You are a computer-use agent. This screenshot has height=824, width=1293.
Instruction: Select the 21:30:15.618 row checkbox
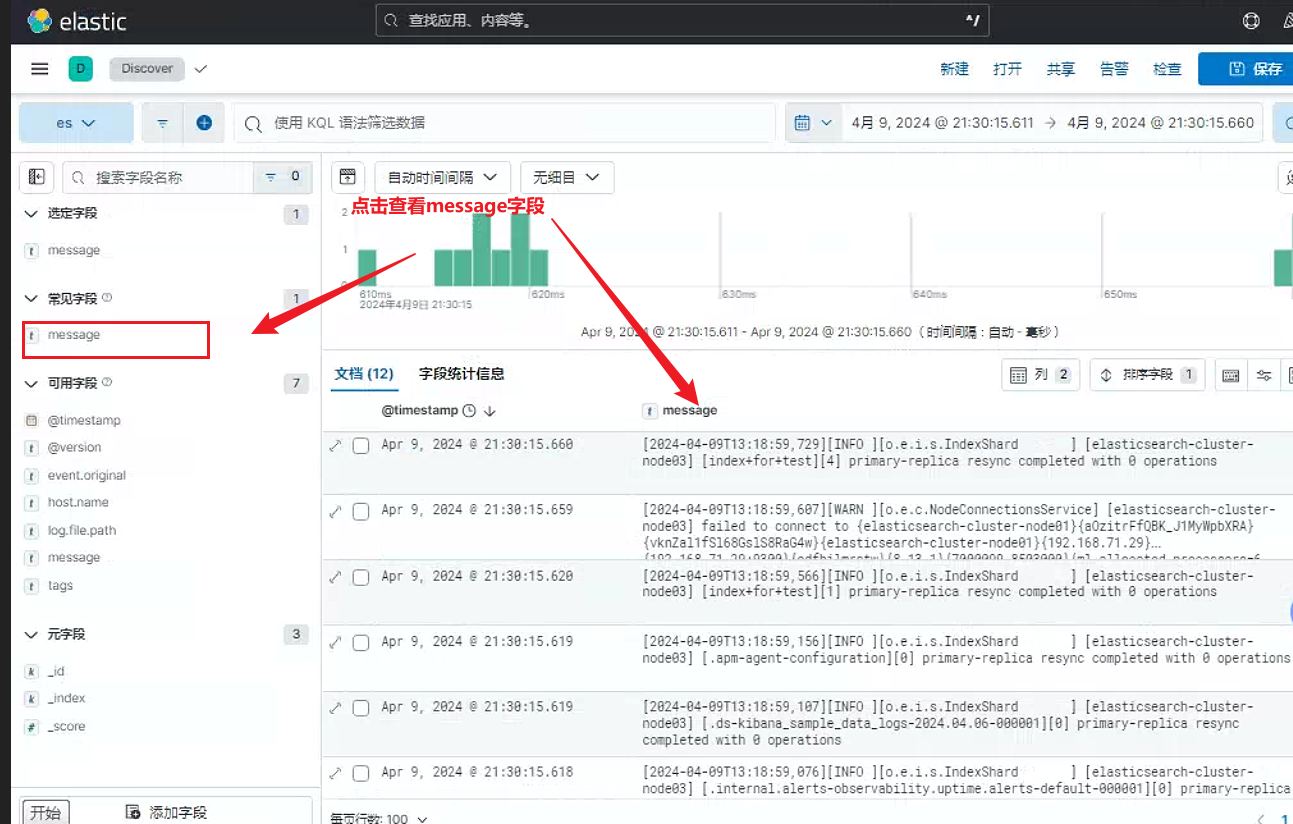coord(361,774)
